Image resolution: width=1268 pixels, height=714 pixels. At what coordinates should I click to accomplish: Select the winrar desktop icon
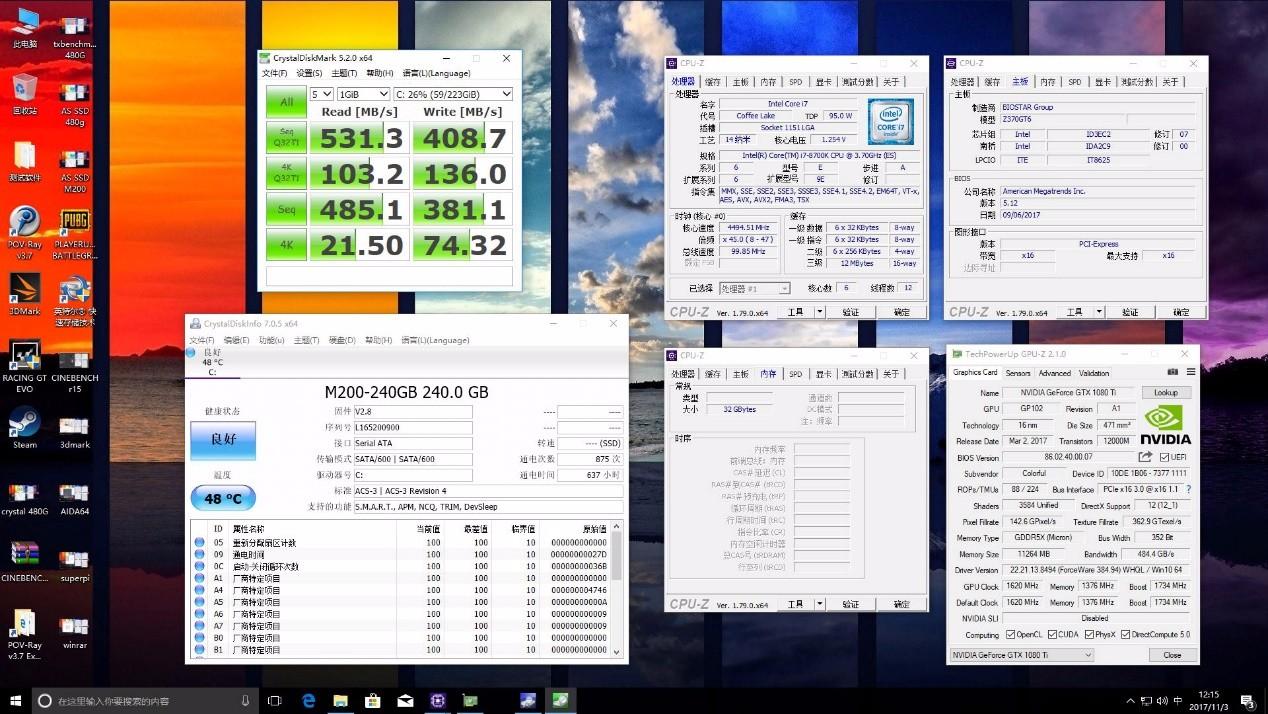tap(74, 632)
